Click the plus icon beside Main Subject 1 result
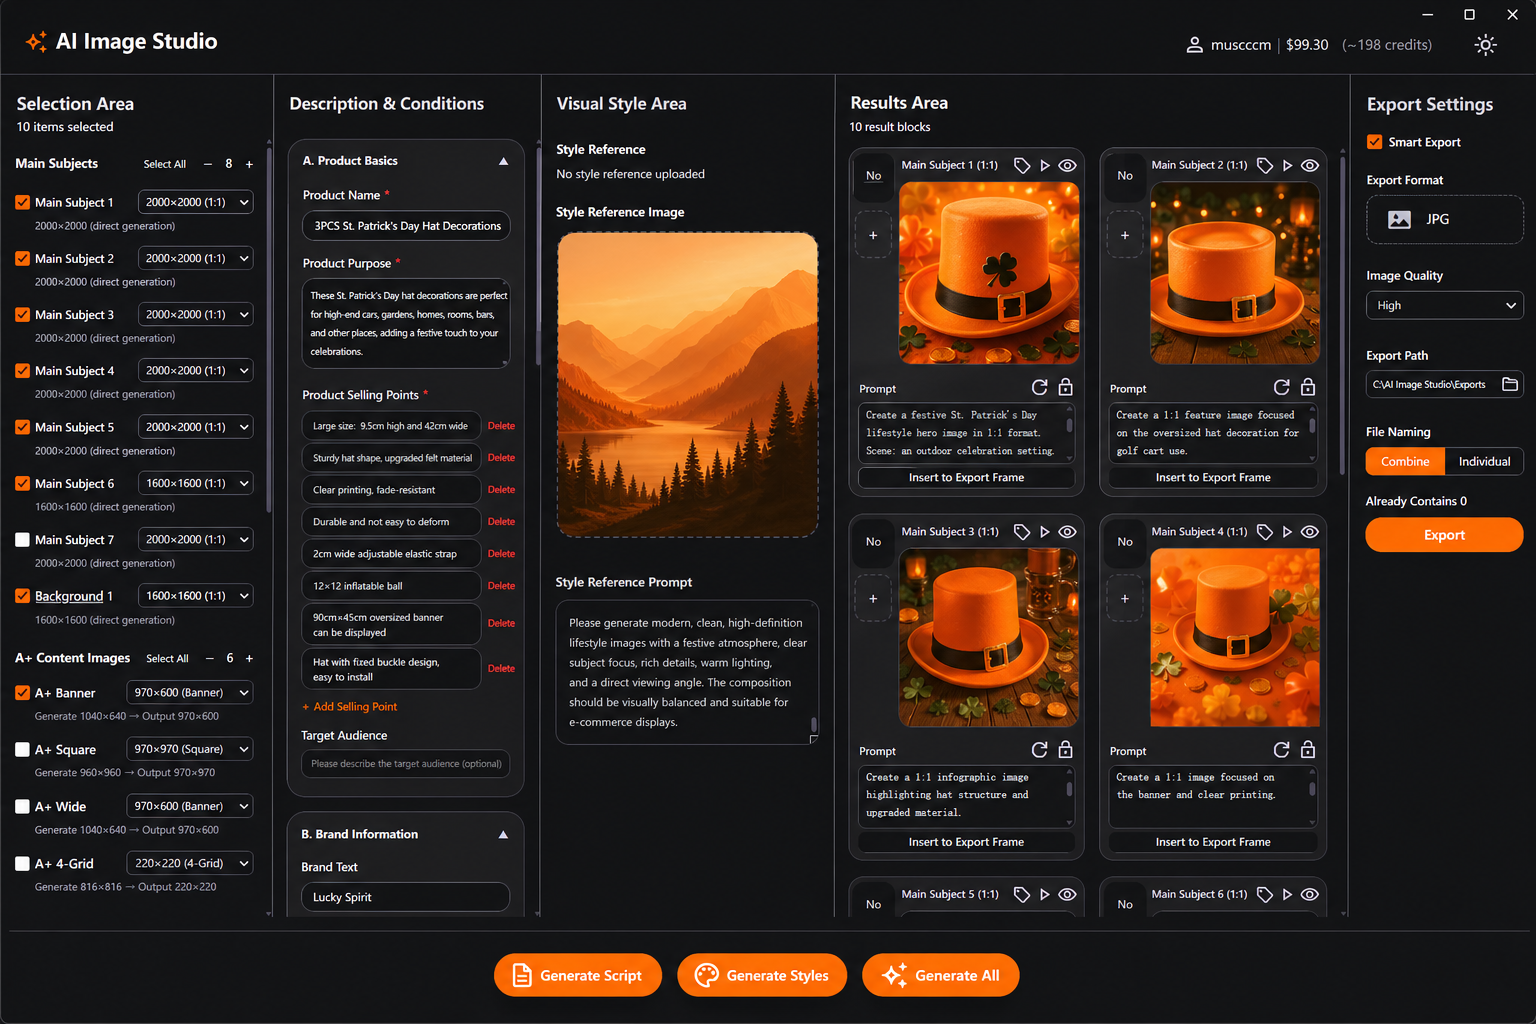 coord(873,234)
